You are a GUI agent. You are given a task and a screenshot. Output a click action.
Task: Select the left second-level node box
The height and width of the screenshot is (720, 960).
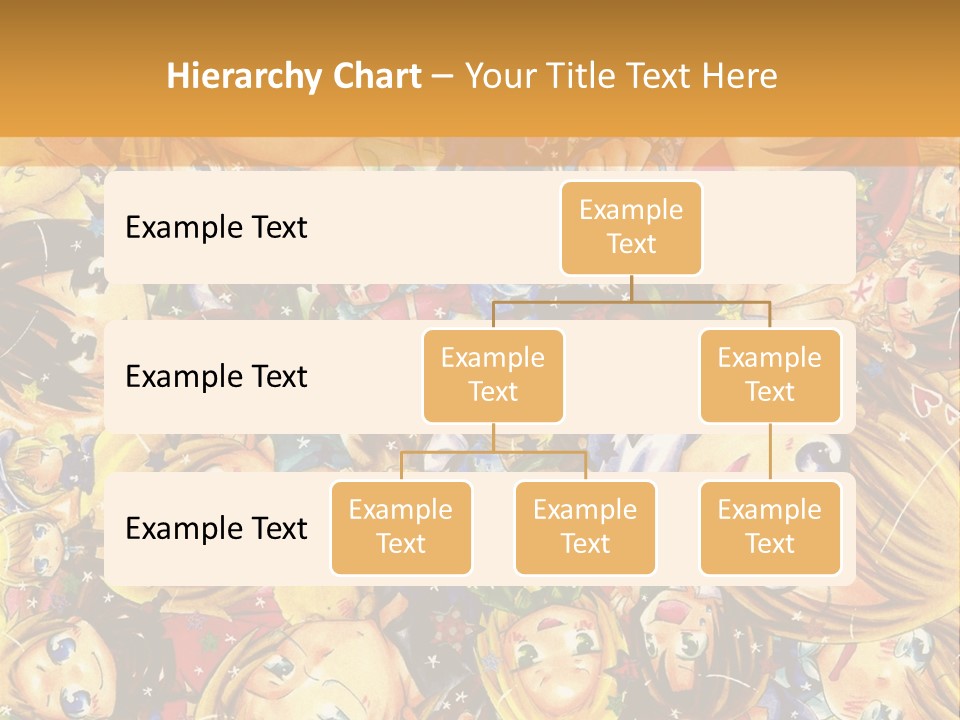pyautogui.click(x=493, y=376)
